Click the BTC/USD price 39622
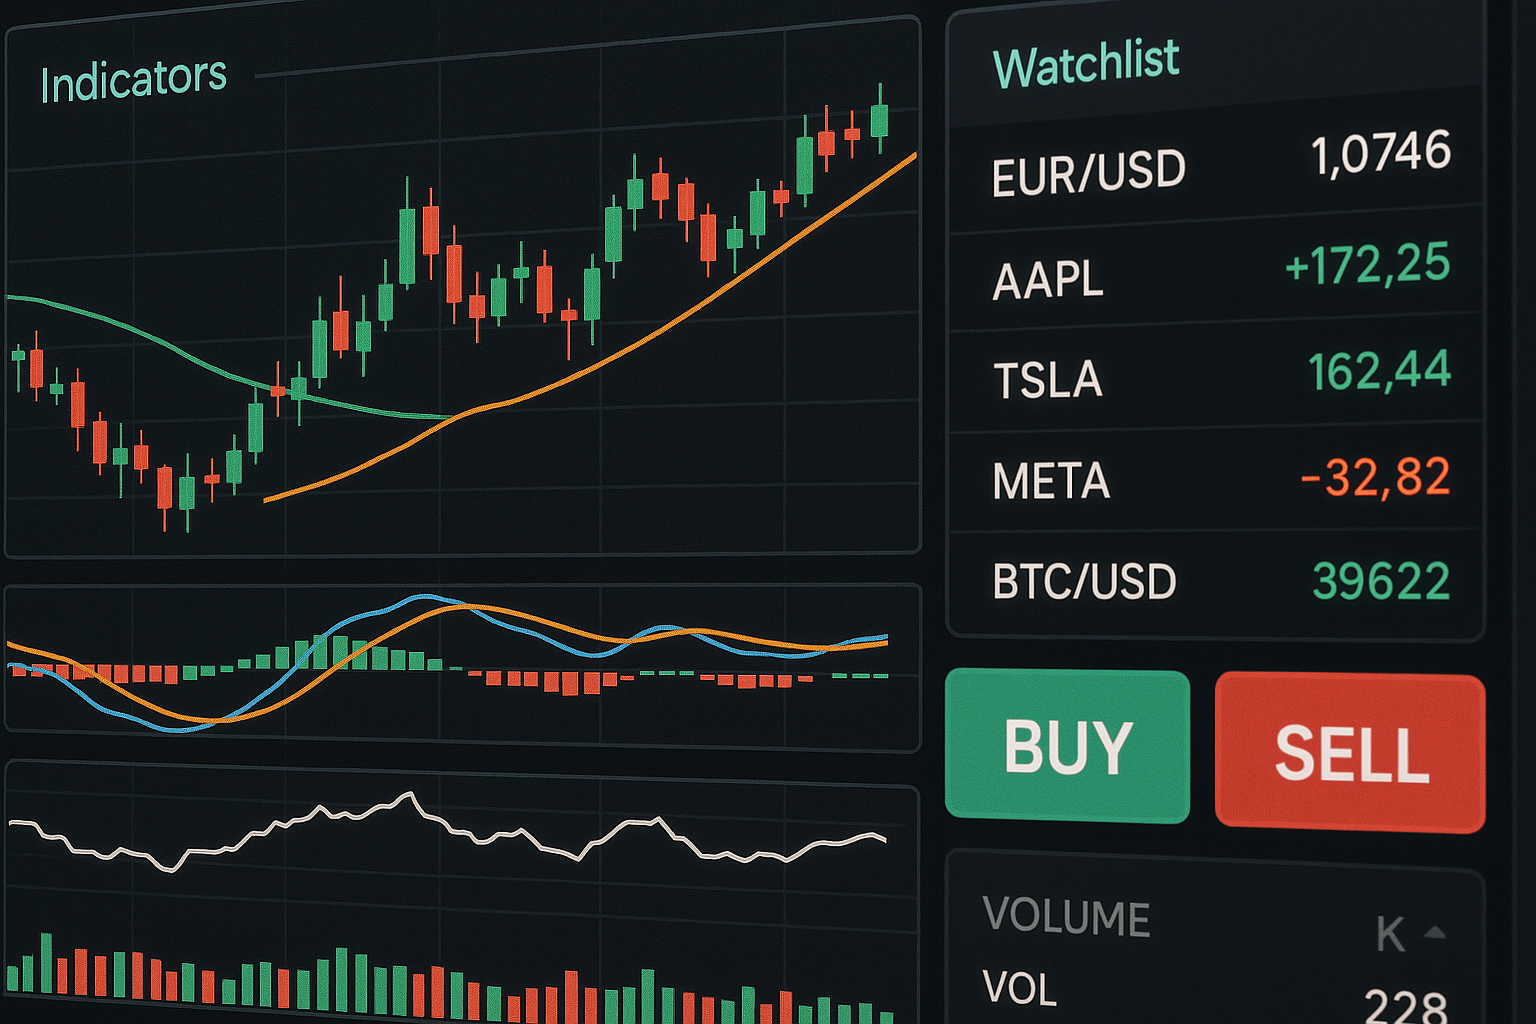 click(x=1381, y=581)
